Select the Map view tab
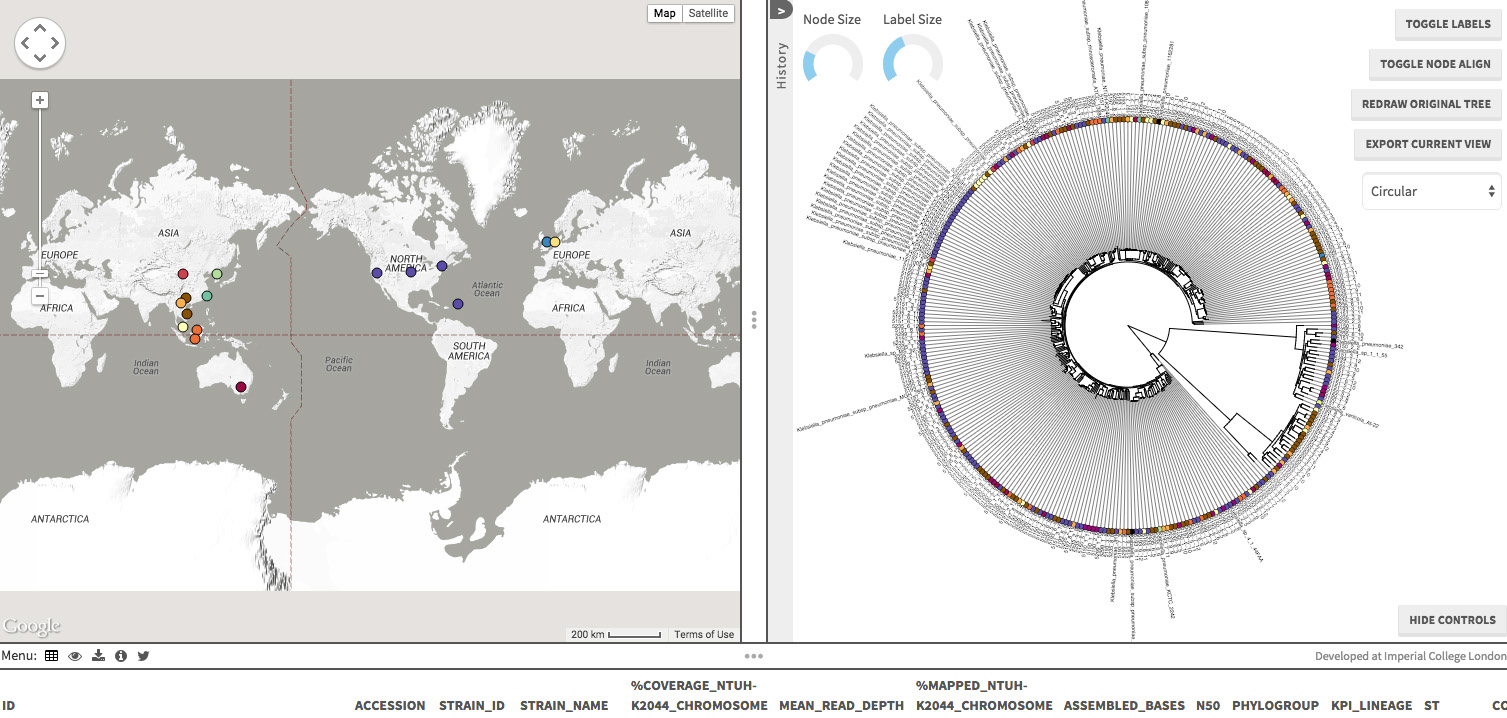 [x=664, y=13]
